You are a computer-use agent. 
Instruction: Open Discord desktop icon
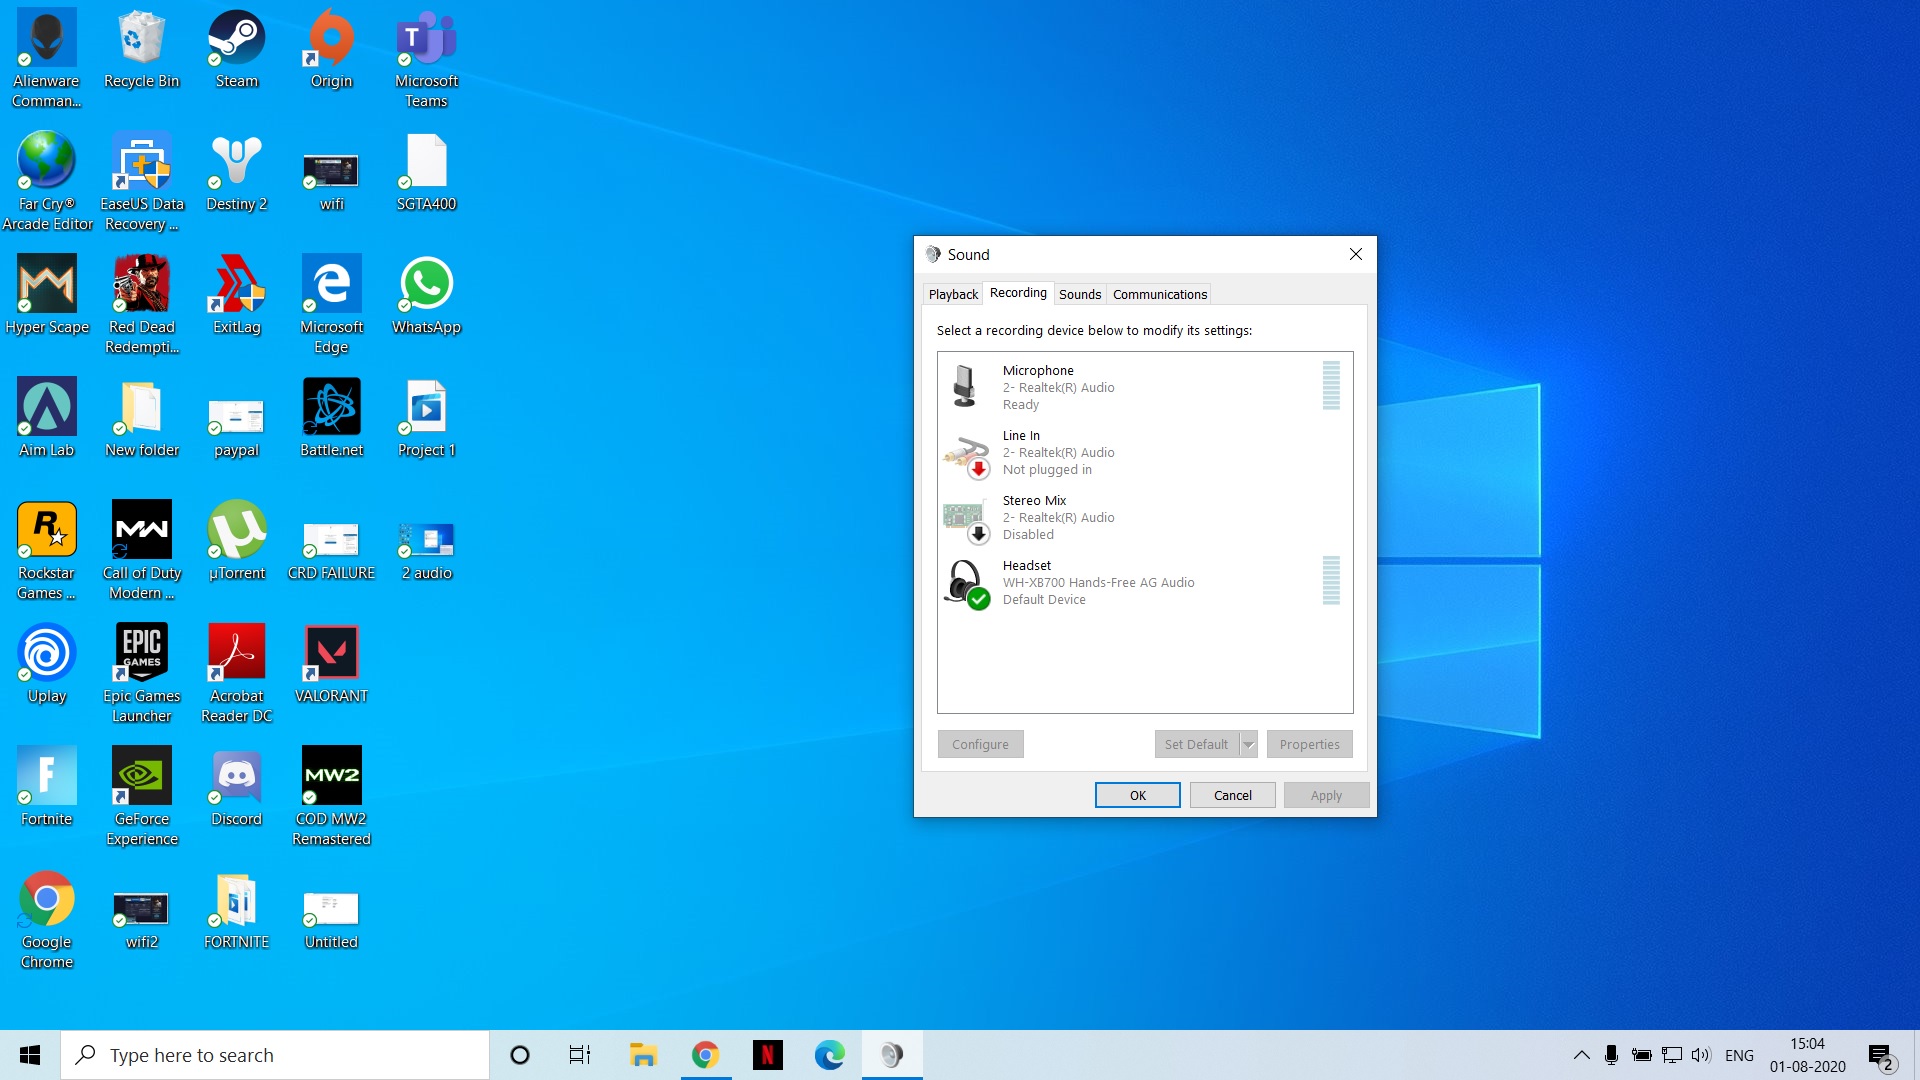pos(236,788)
